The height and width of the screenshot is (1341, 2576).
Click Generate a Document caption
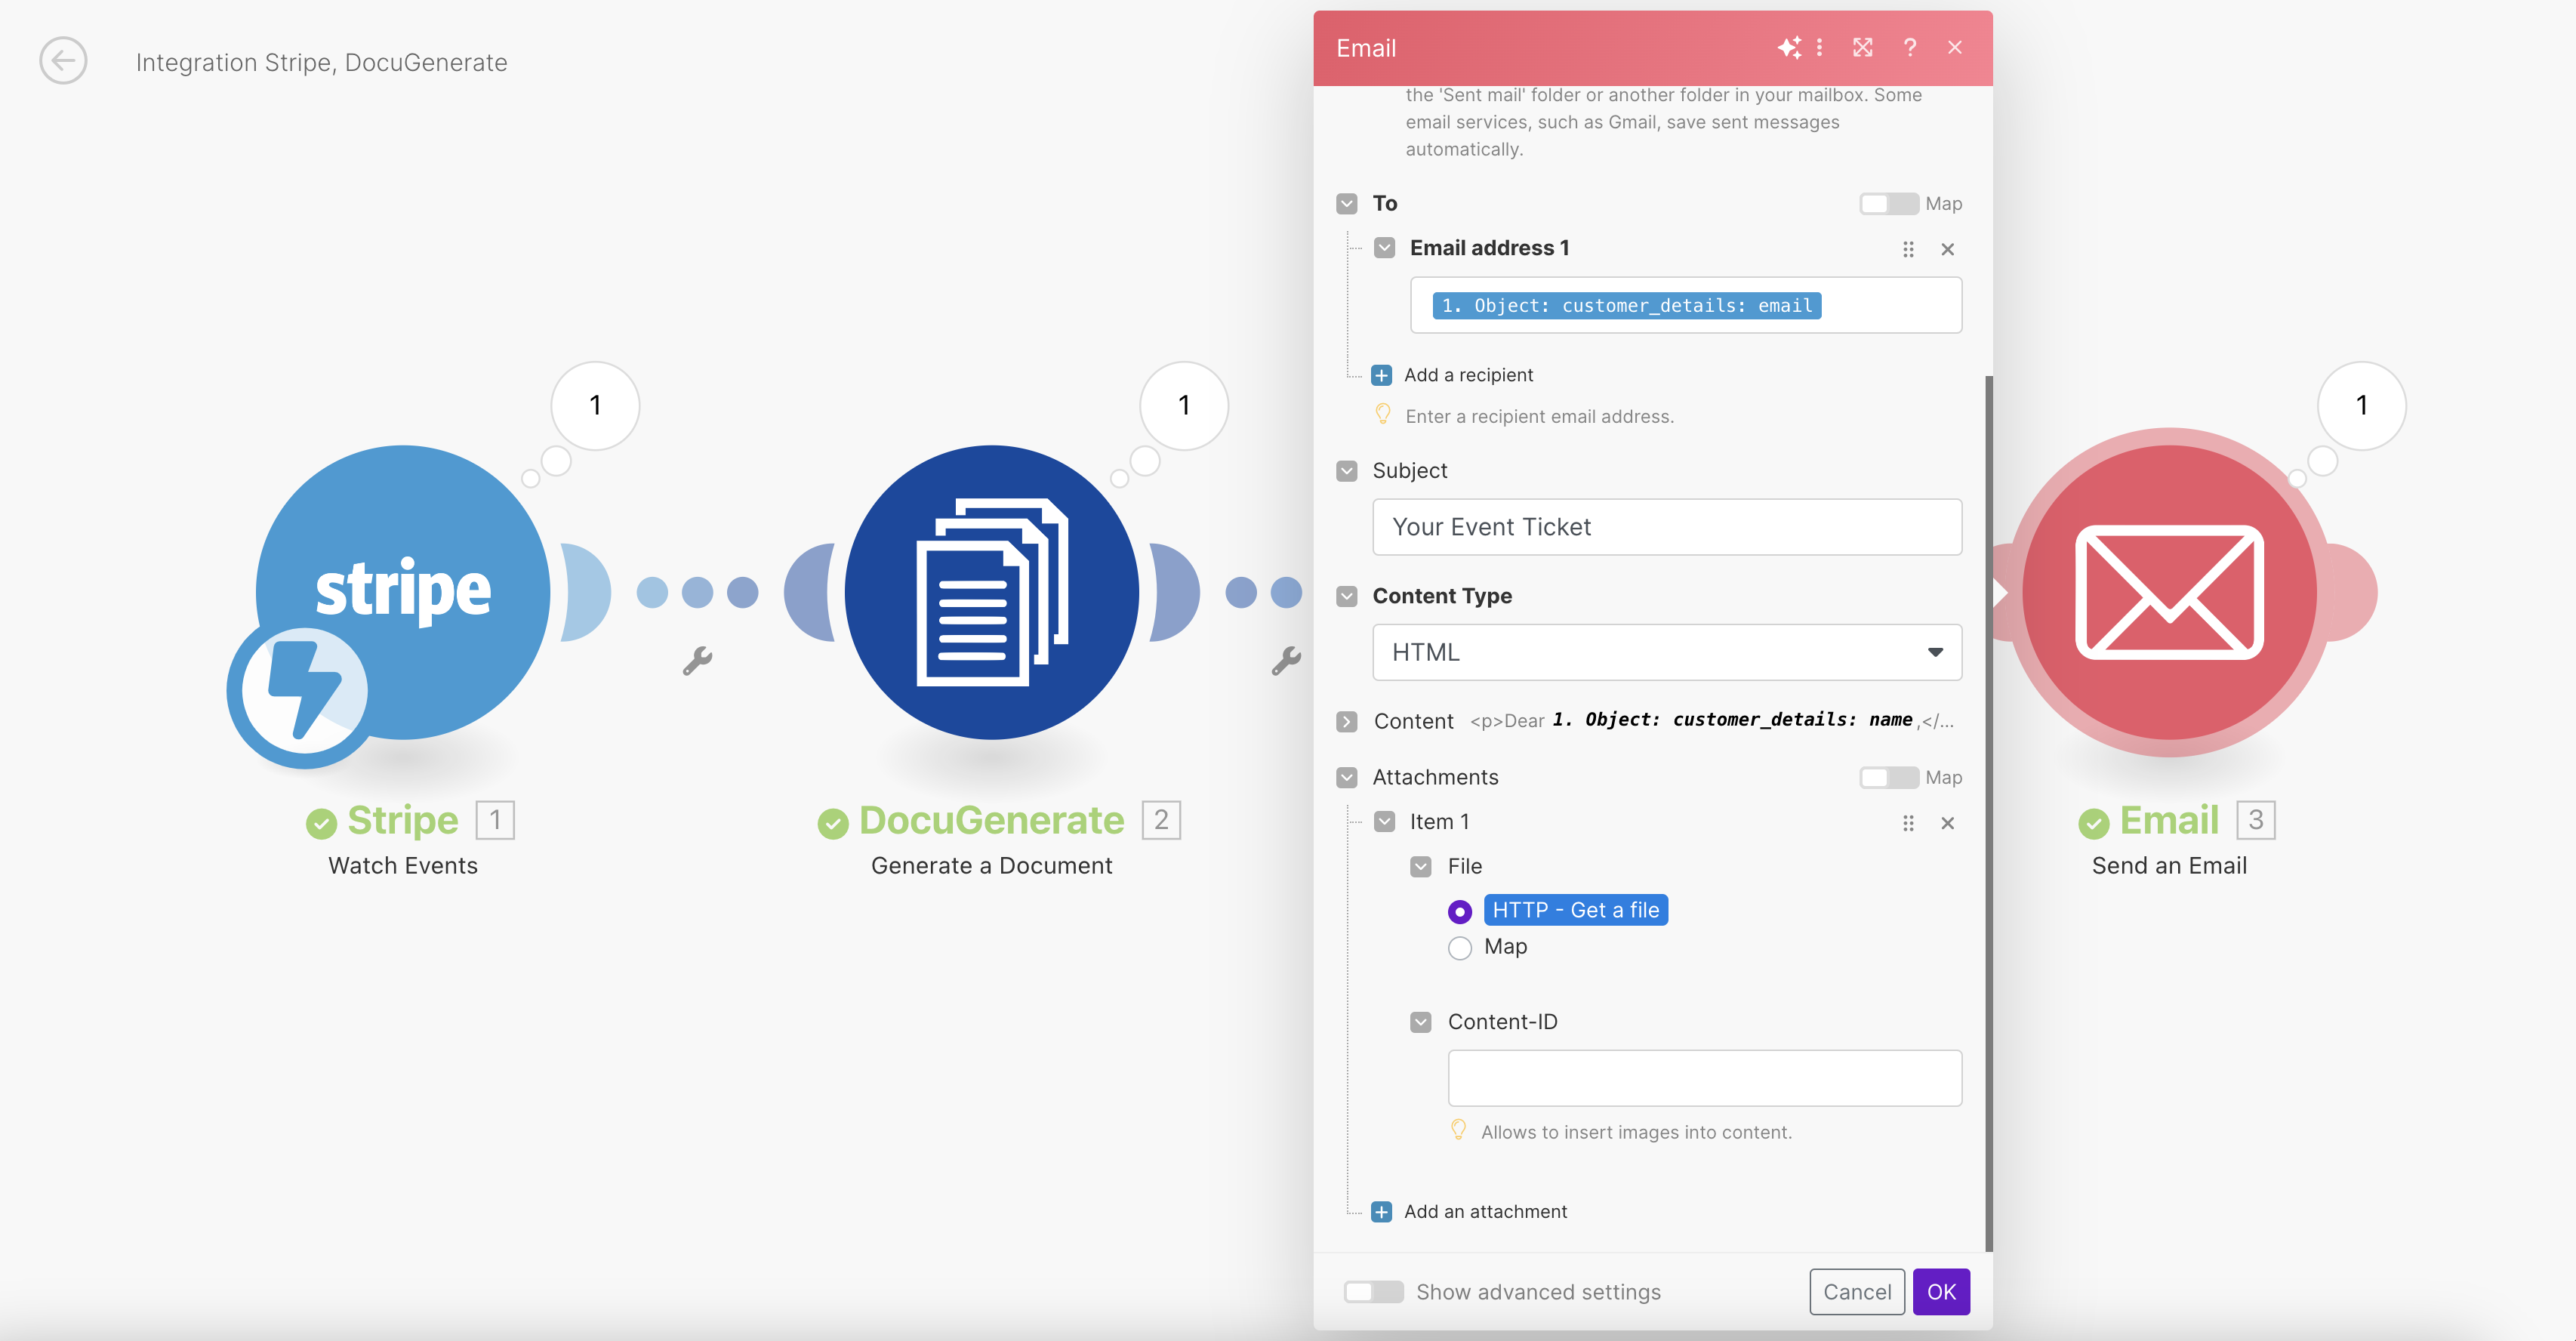991,866
